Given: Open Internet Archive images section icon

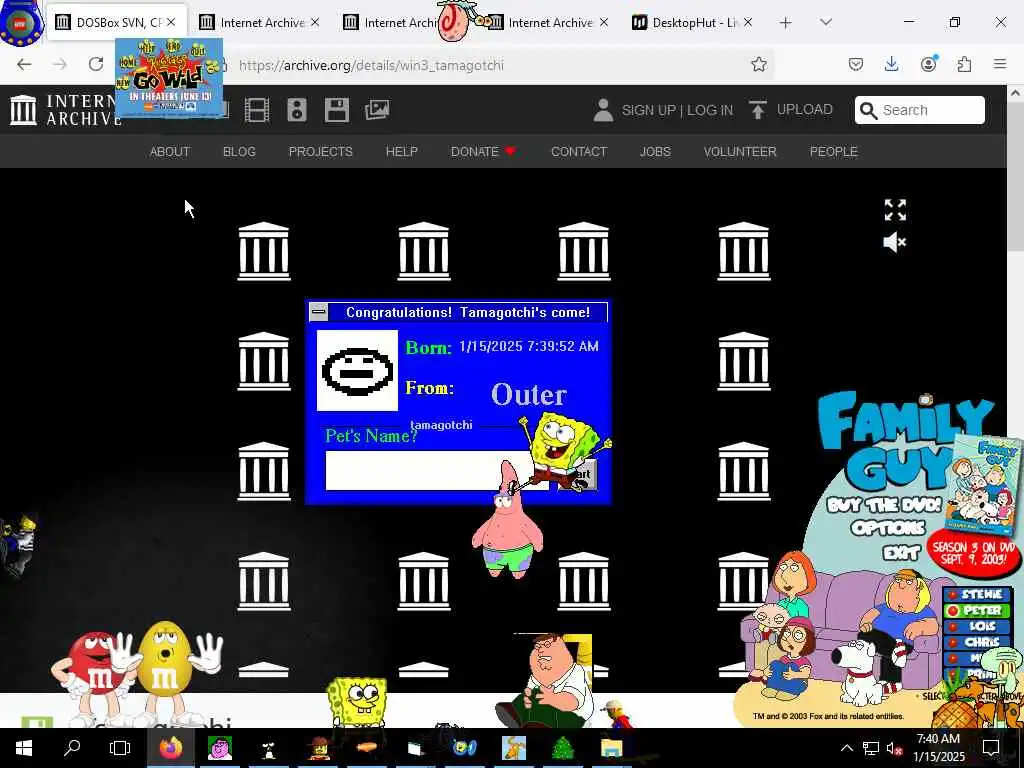Looking at the screenshot, I should pyautogui.click(x=377, y=110).
